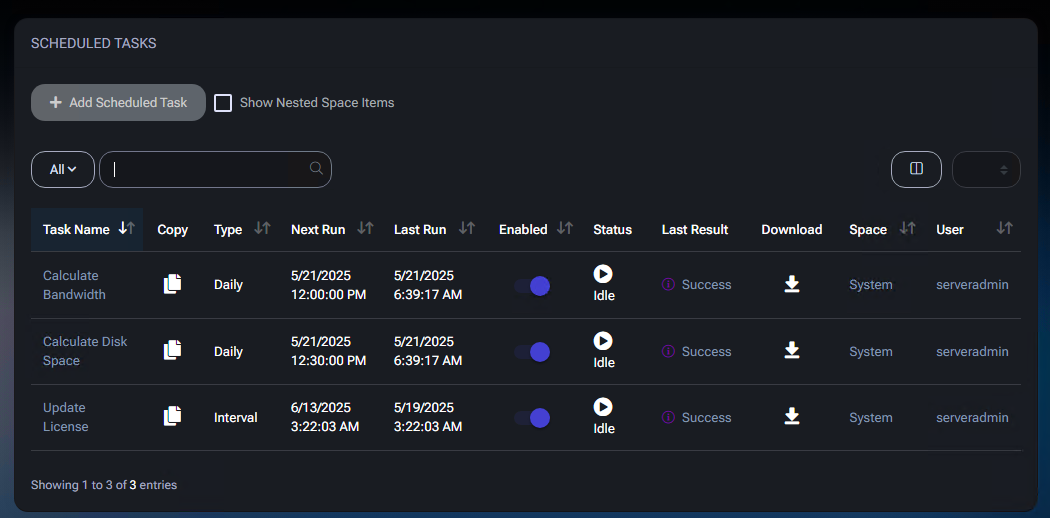The width and height of the screenshot is (1050, 518).
Task: Sort by Enabled column arrows
Action: pos(565,229)
